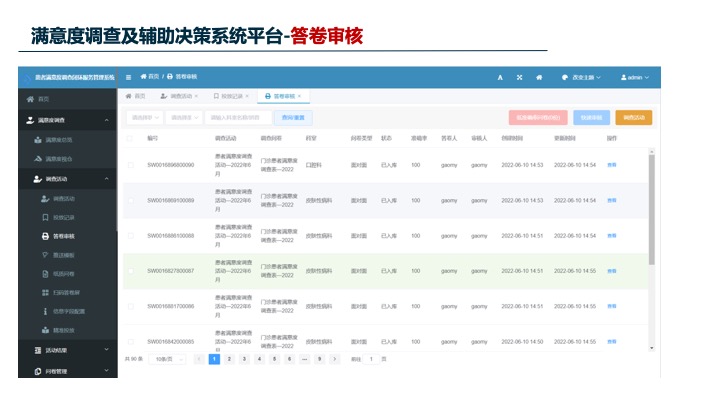Click the table's vertical scrollbar thumb

652,210
